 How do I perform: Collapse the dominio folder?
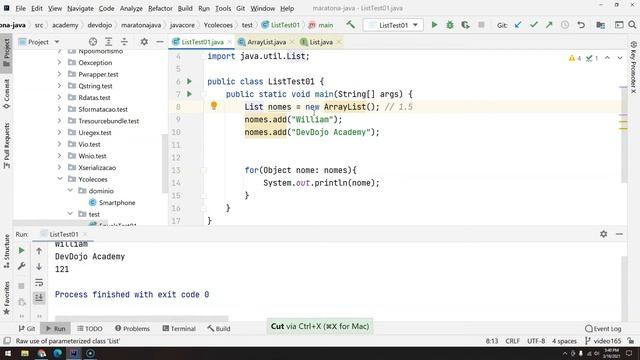(x=70, y=191)
